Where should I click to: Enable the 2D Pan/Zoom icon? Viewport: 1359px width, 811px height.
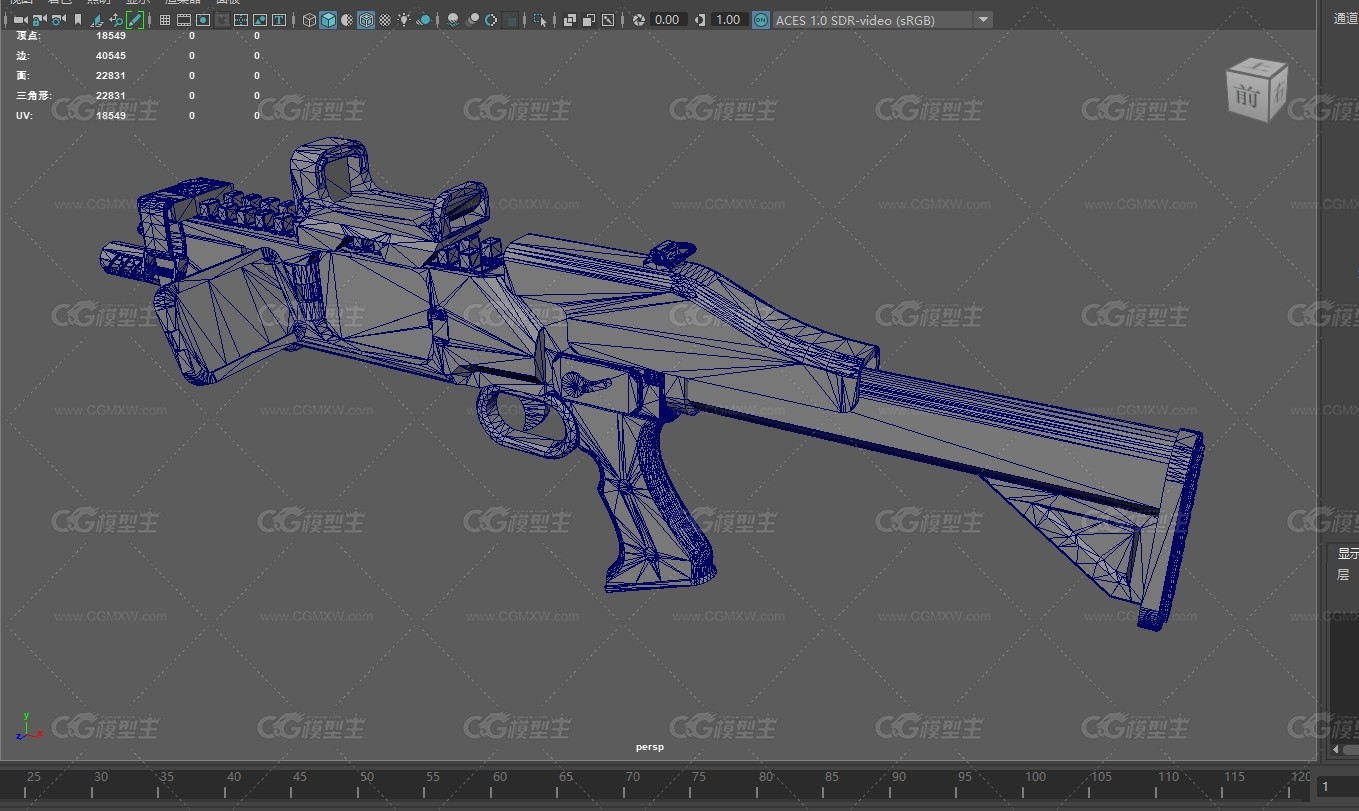pos(116,20)
